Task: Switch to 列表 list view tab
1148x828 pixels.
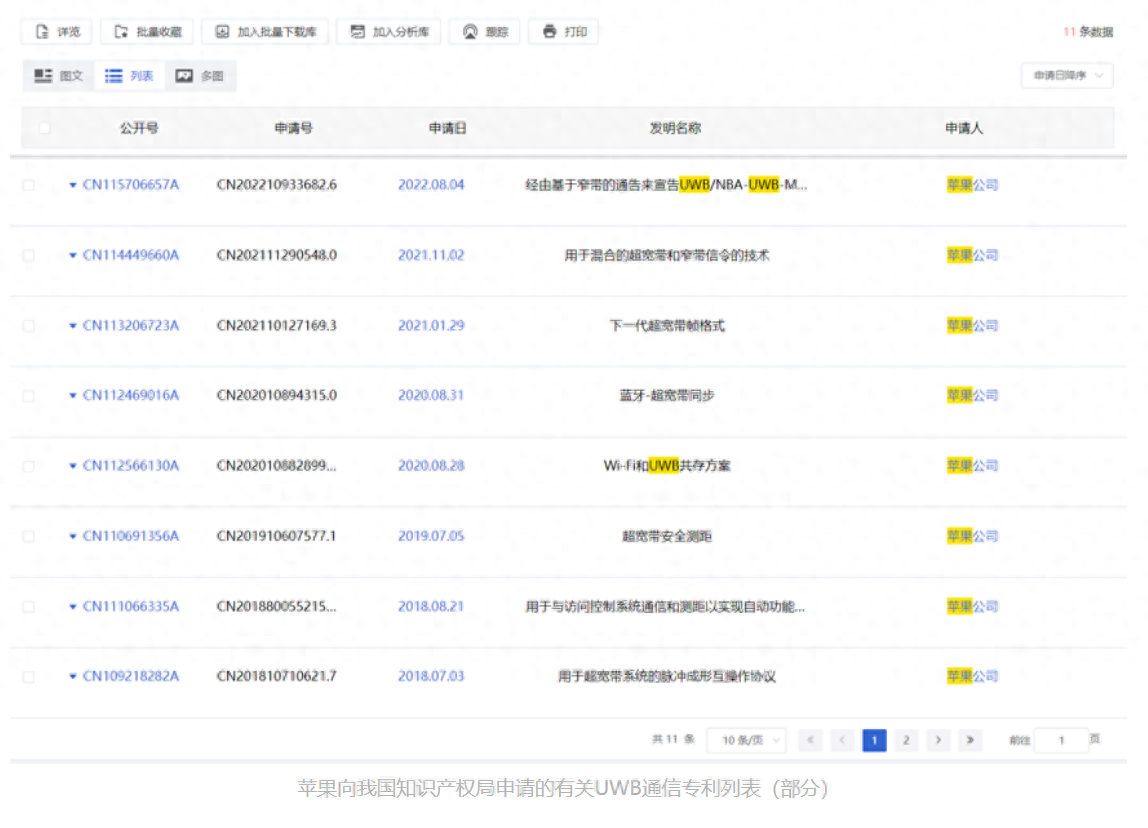Action: 129,75
